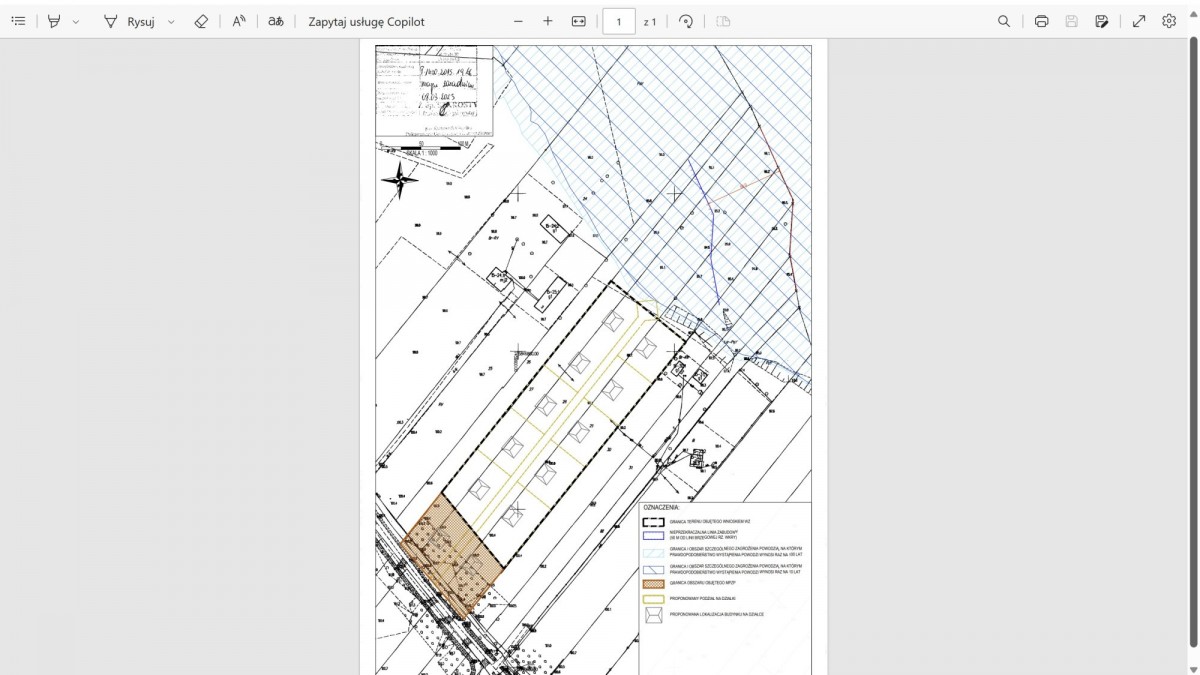Click the read aloud icon
1200x675 pixels.
click(239, 21)
